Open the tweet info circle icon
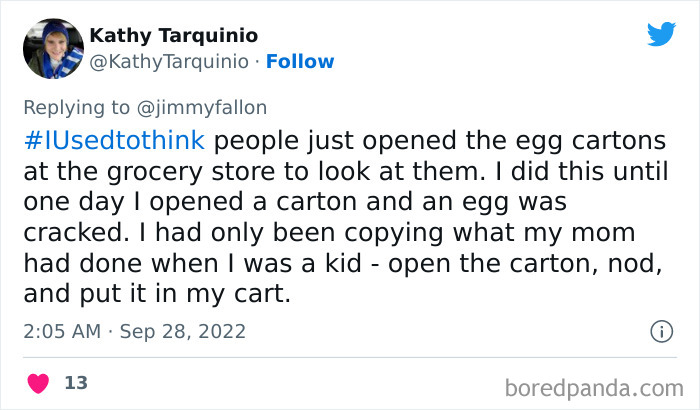This screenshot has width=700, height=410. 660,331
